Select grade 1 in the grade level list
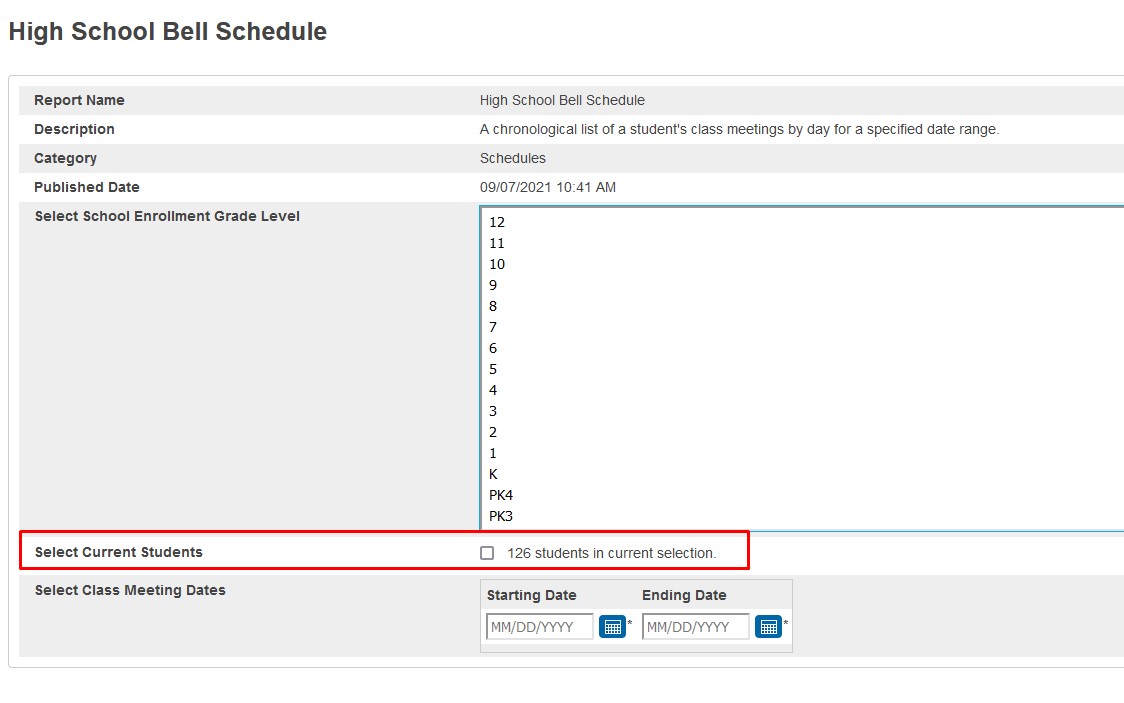Image resolution: width=1124 pixels, height=703 pixels. (x=493, y=453)
